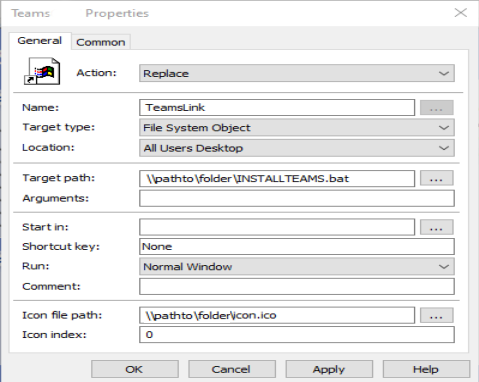Screen dimensions: 479x382
Task: Click the Icon index label
Action: pos(54,334)
